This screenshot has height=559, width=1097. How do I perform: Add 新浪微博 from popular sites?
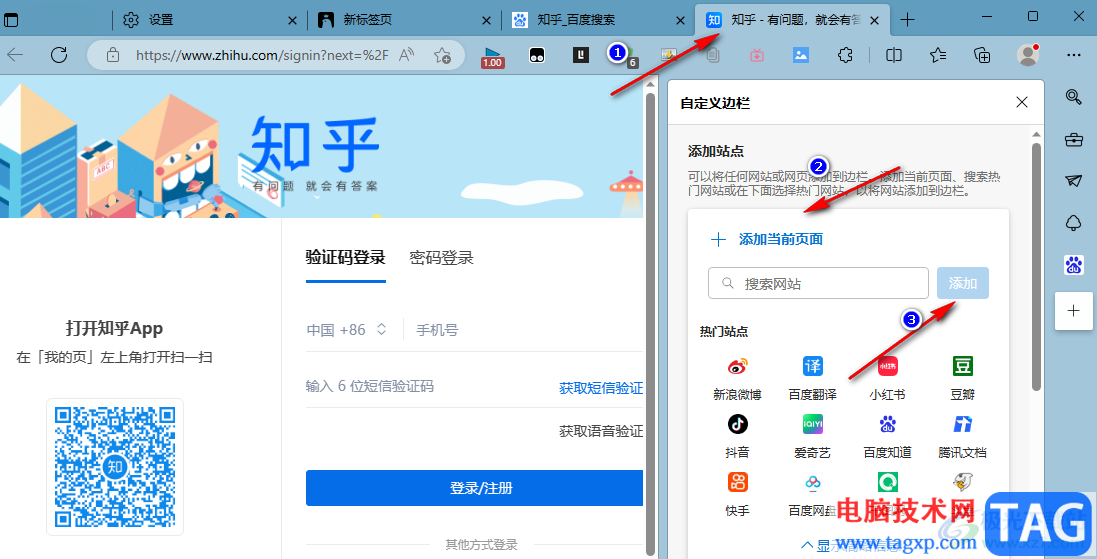coord(737,378)
